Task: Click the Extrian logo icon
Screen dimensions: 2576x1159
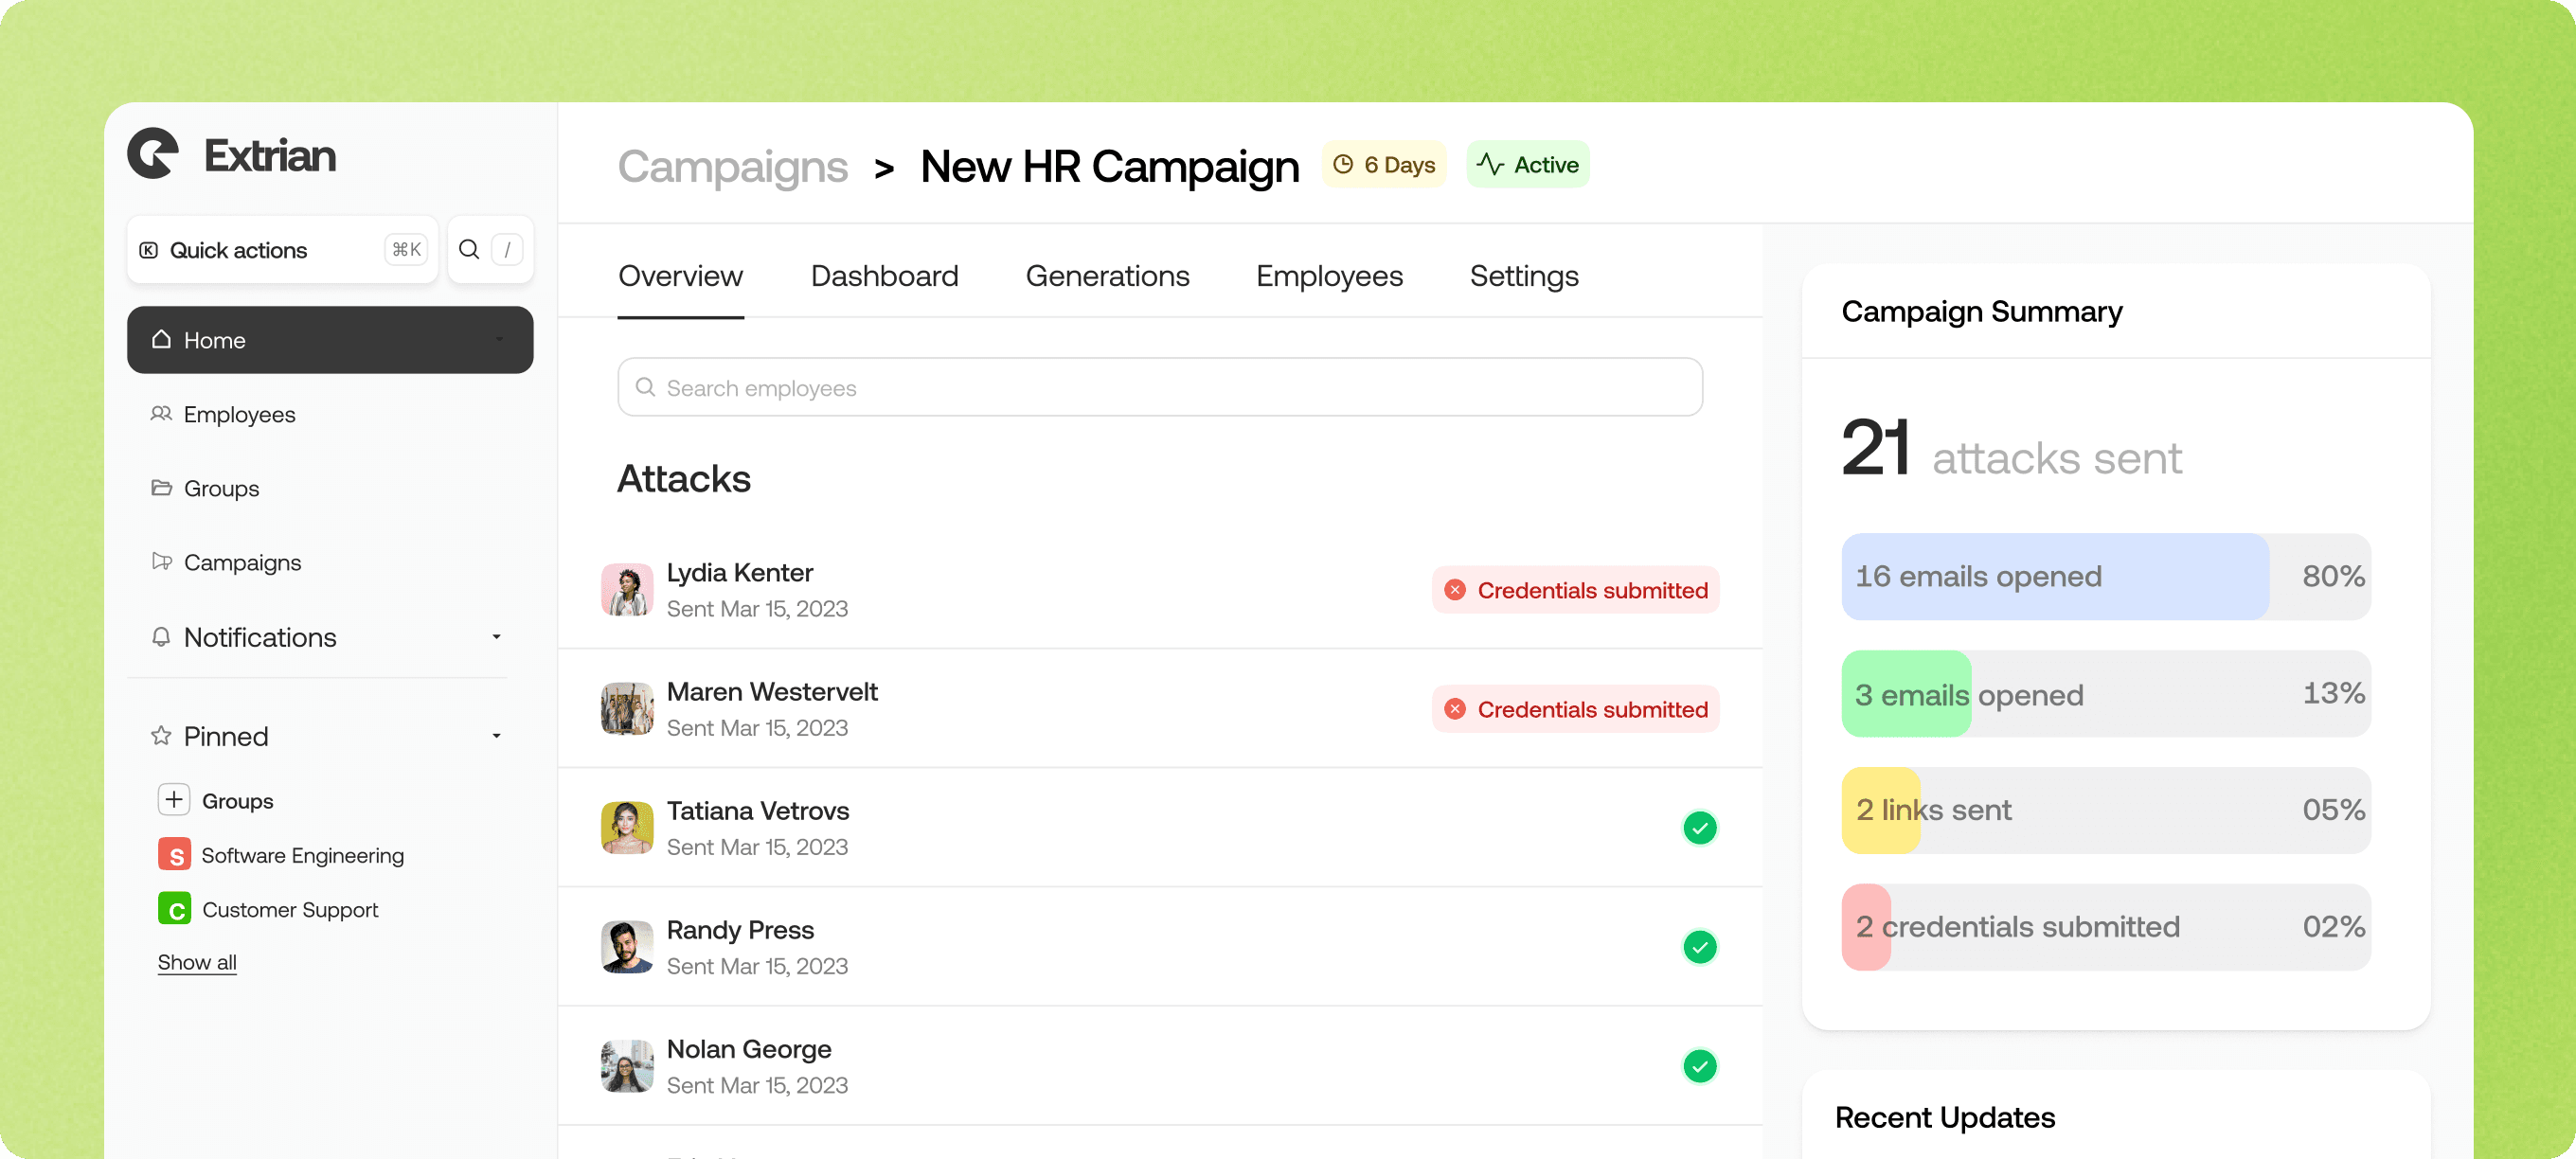Action: tap(153, 154)
